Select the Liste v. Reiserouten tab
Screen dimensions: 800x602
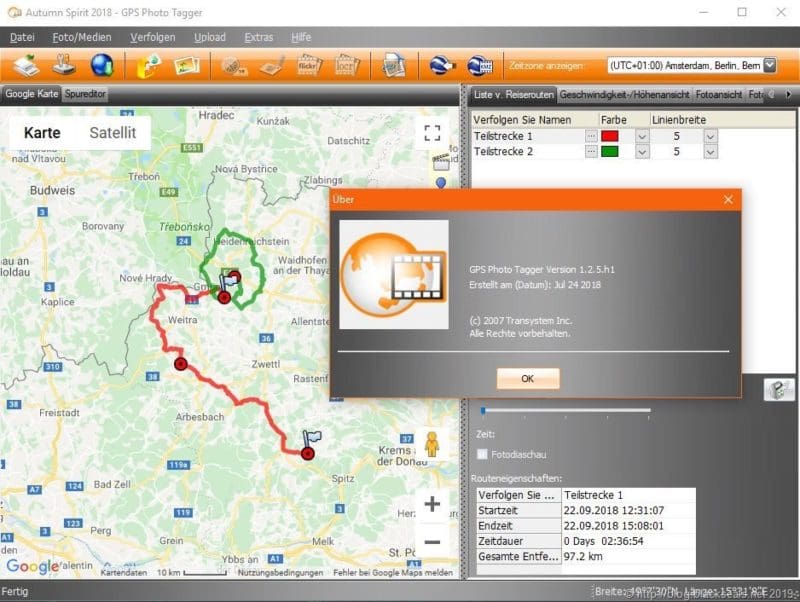[x=513, y=94]
